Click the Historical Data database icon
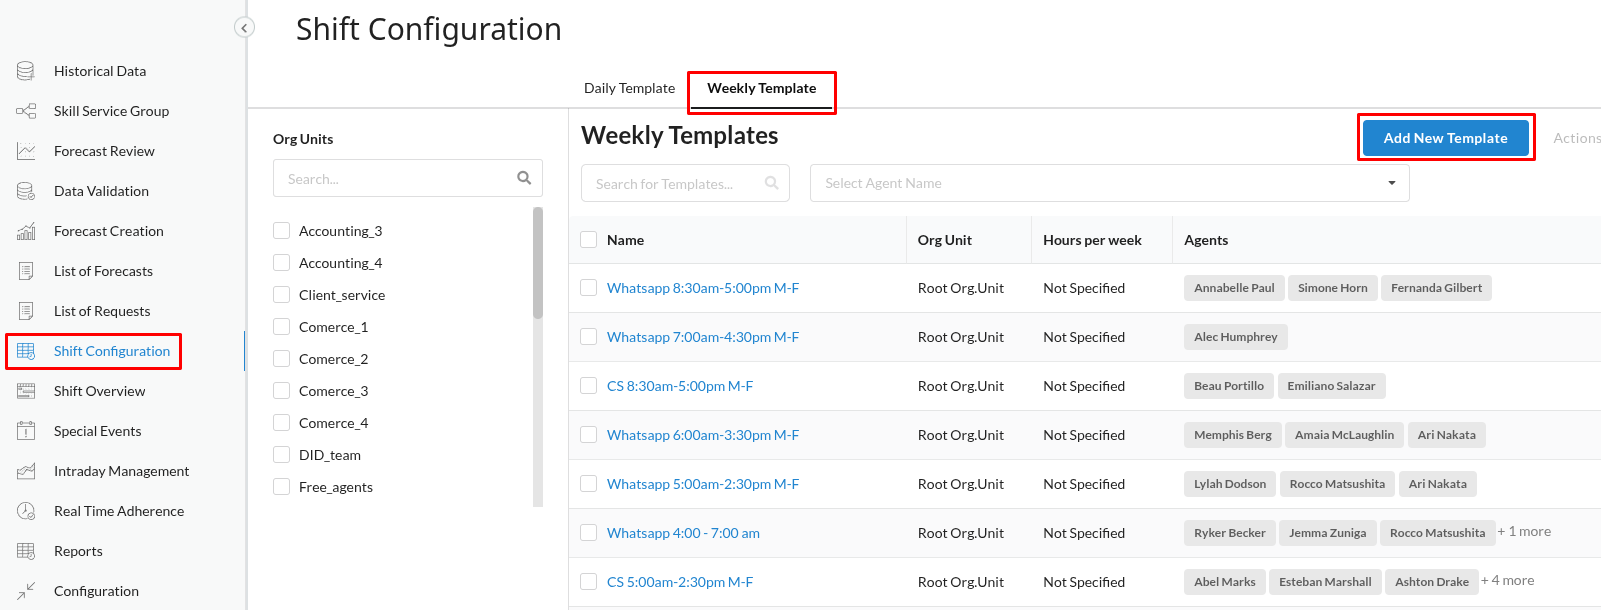Image resolution: width=1601 pixels, height=610 pixels. point(26,71)
